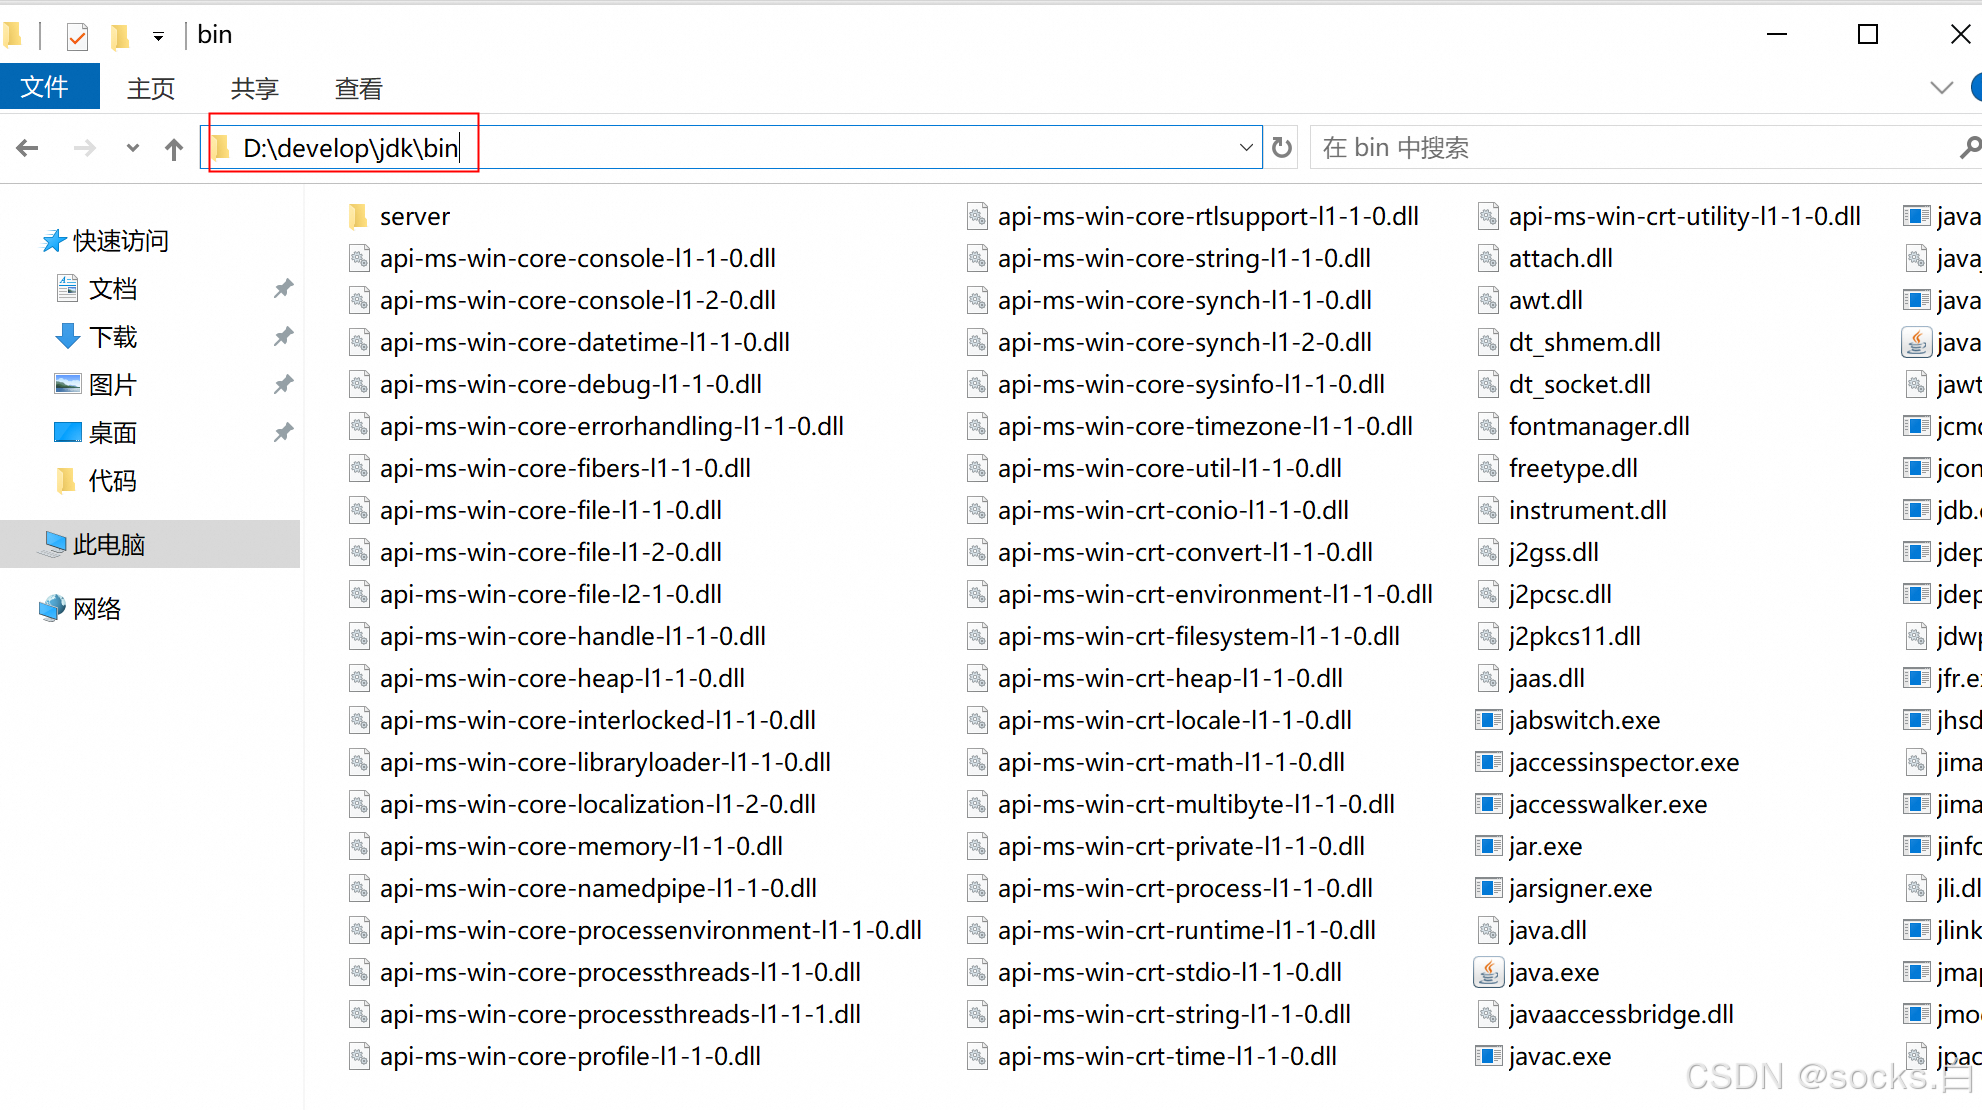Go up one folder level
Viewport: 1982px width, 1110px height.
(174, 149)
